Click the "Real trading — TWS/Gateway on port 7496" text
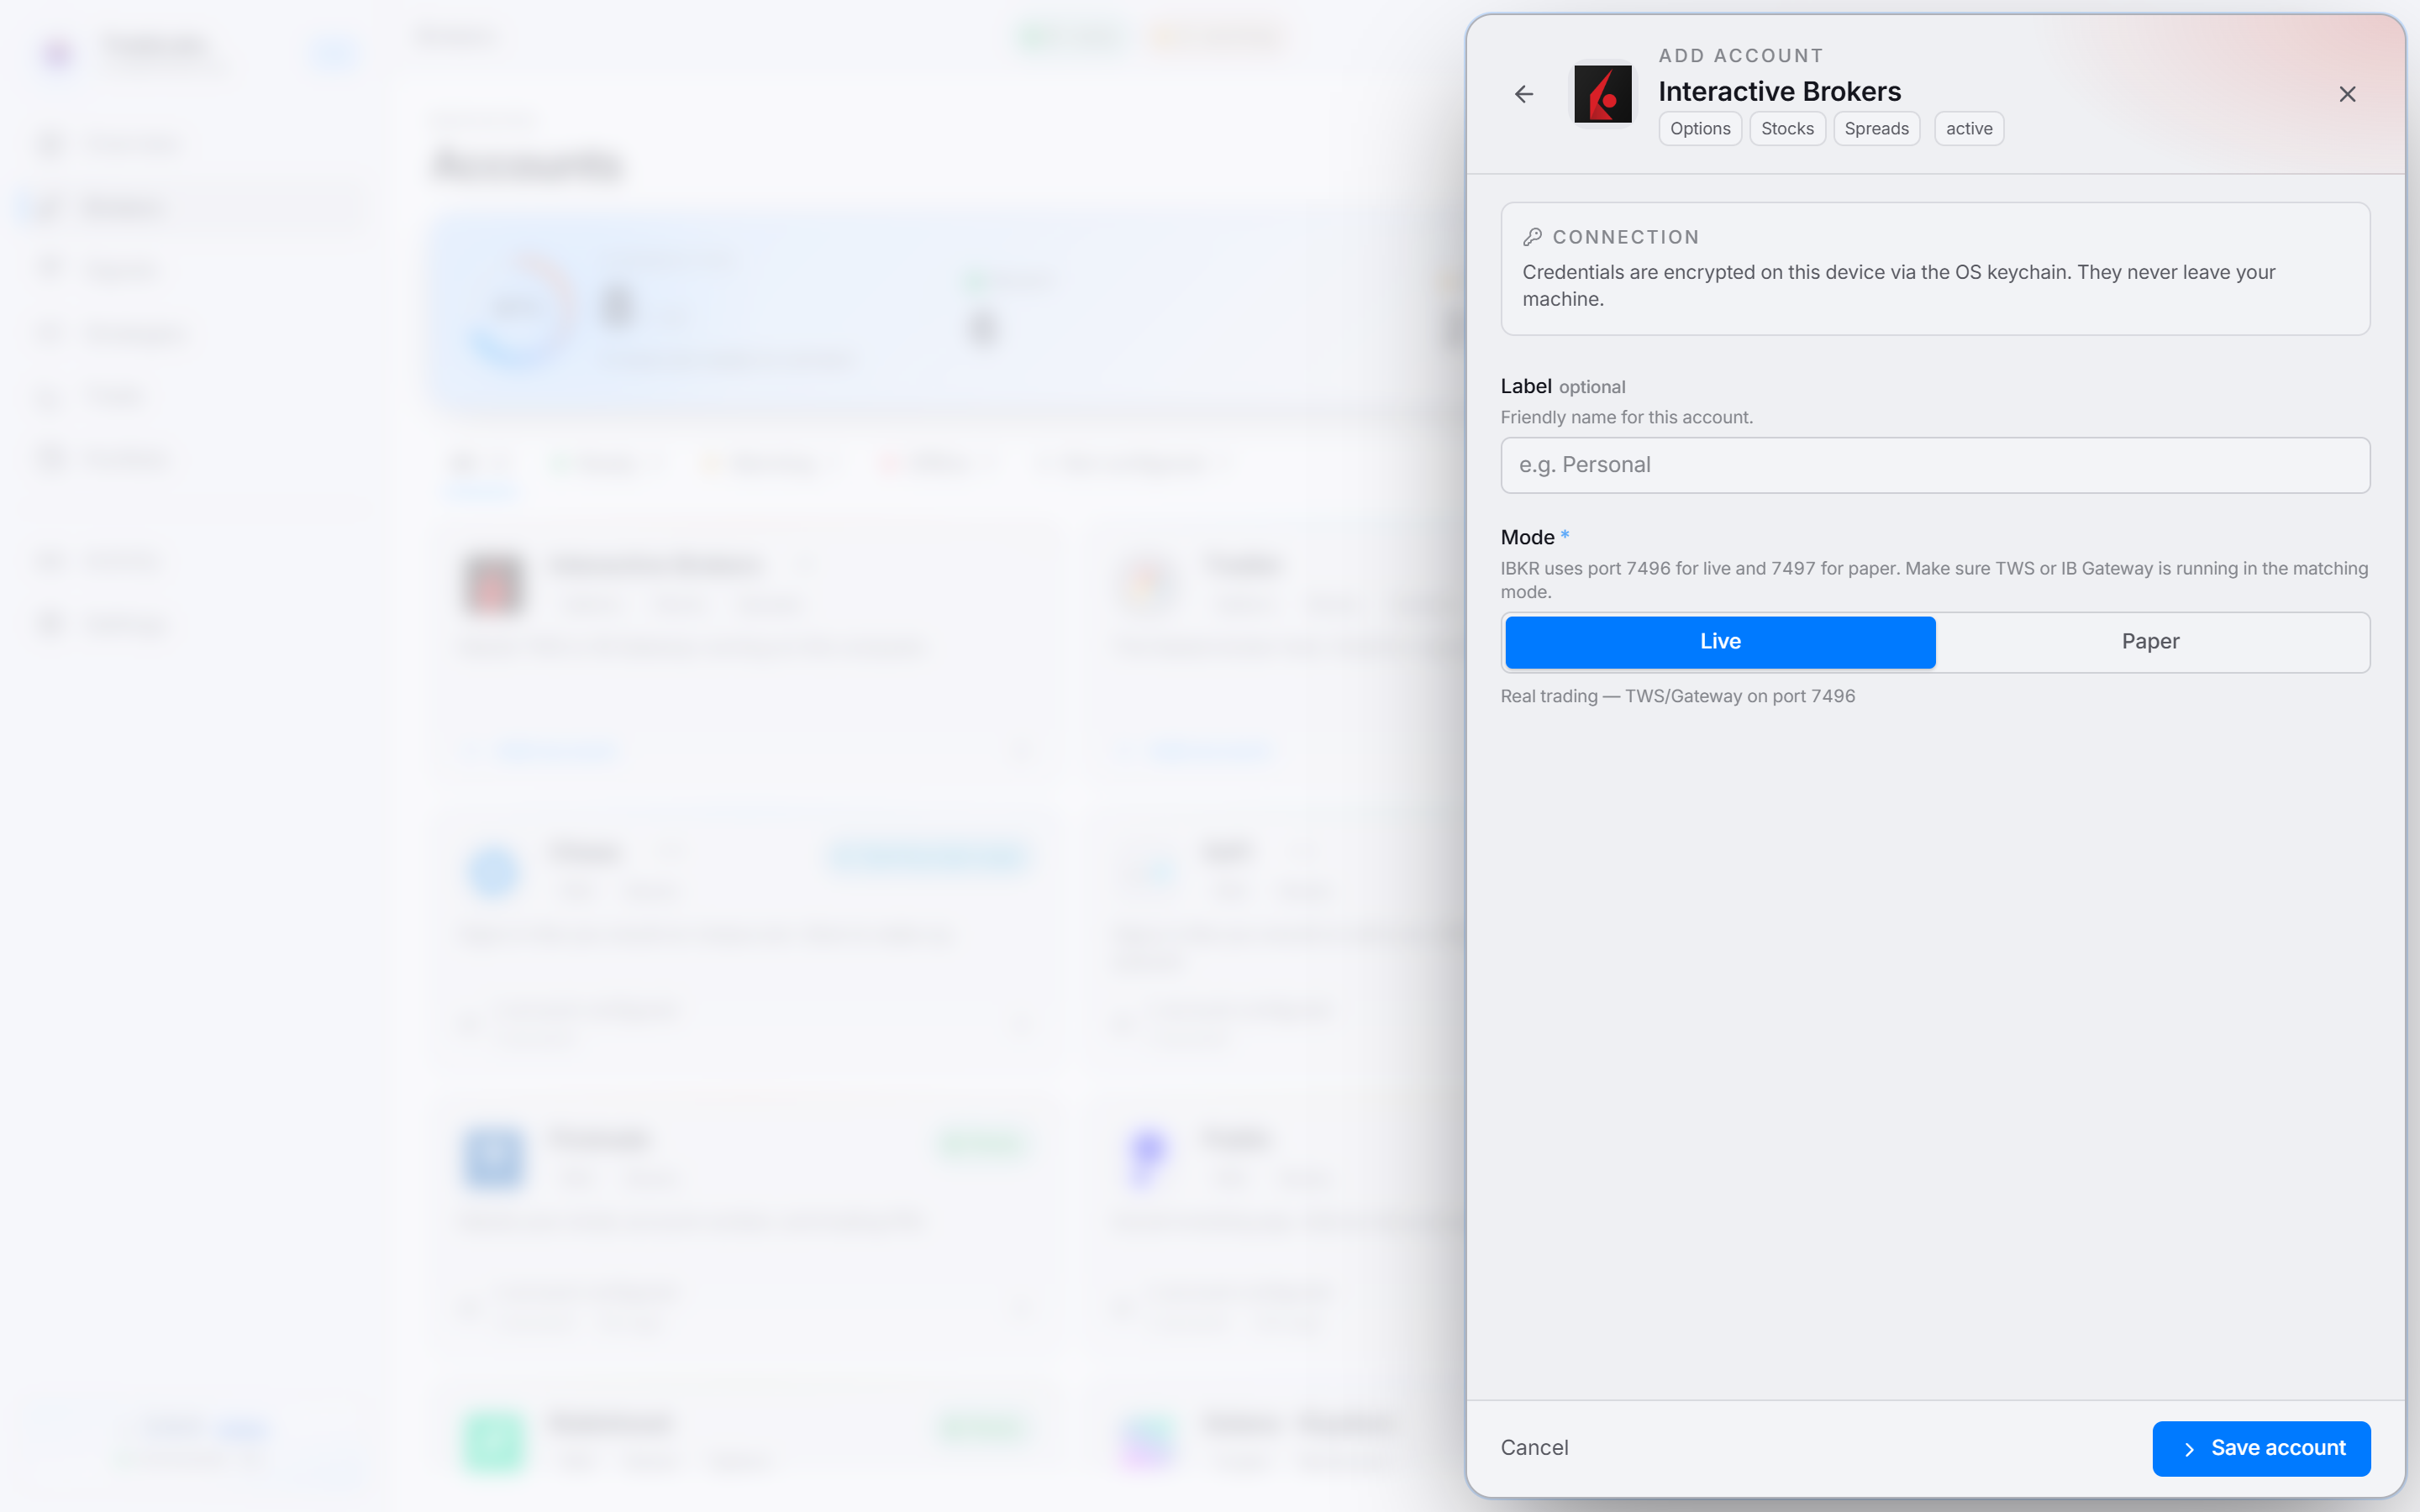Image resolution: width=2420 pixels, height=1512 pixels. tap(1677, 696)
